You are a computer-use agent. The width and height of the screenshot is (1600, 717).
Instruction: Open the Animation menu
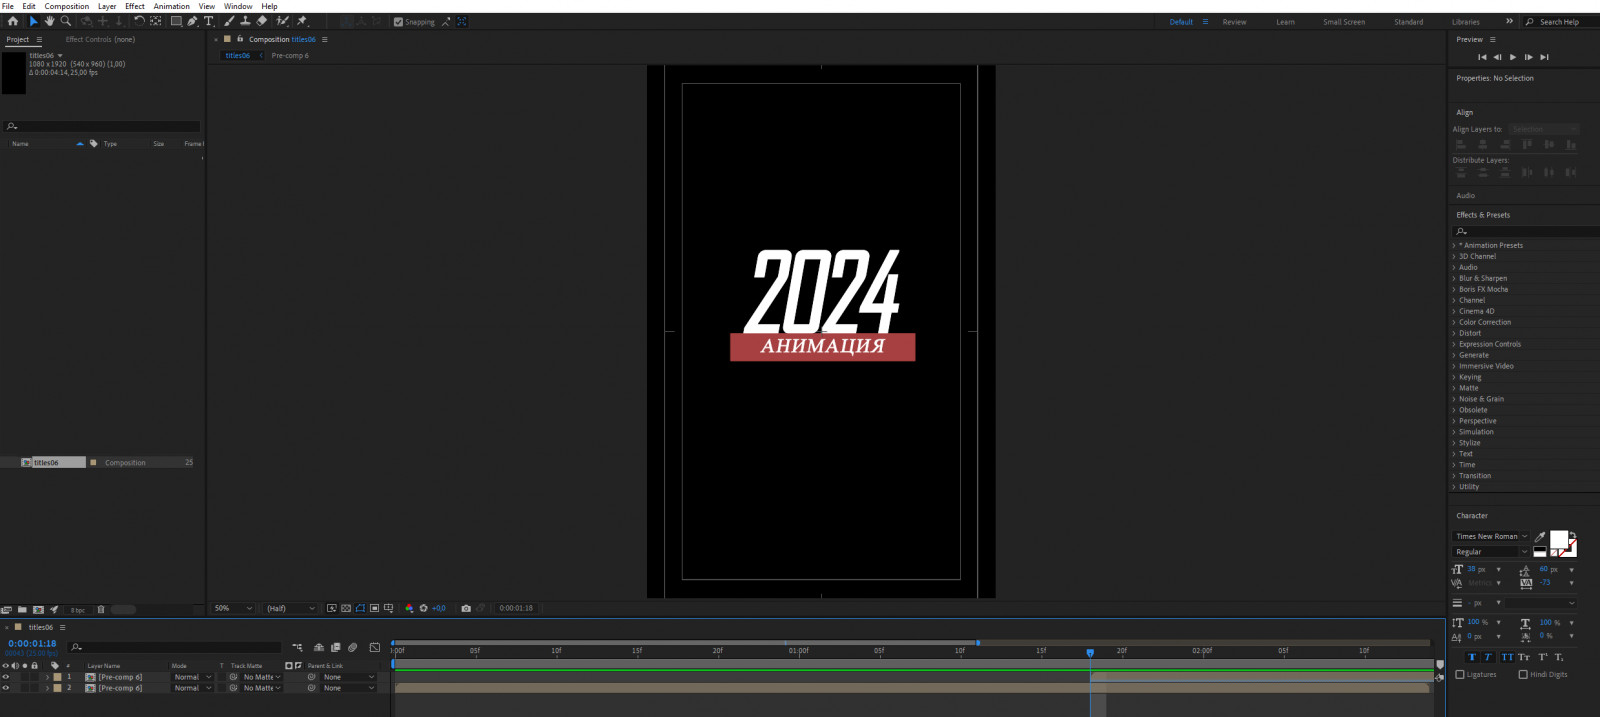(172, 6)
